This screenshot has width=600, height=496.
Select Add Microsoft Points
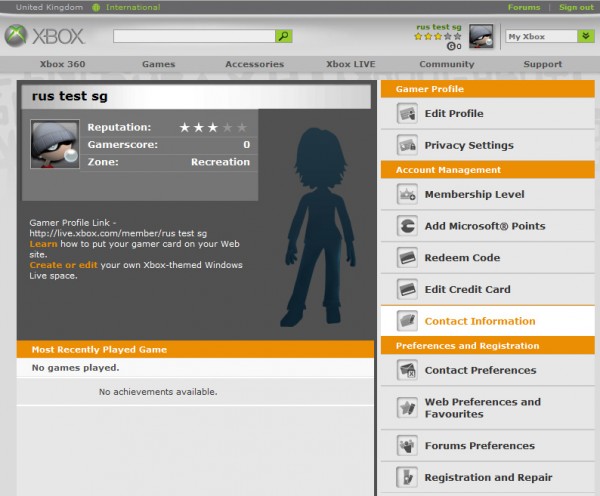(x=488, y=226)
